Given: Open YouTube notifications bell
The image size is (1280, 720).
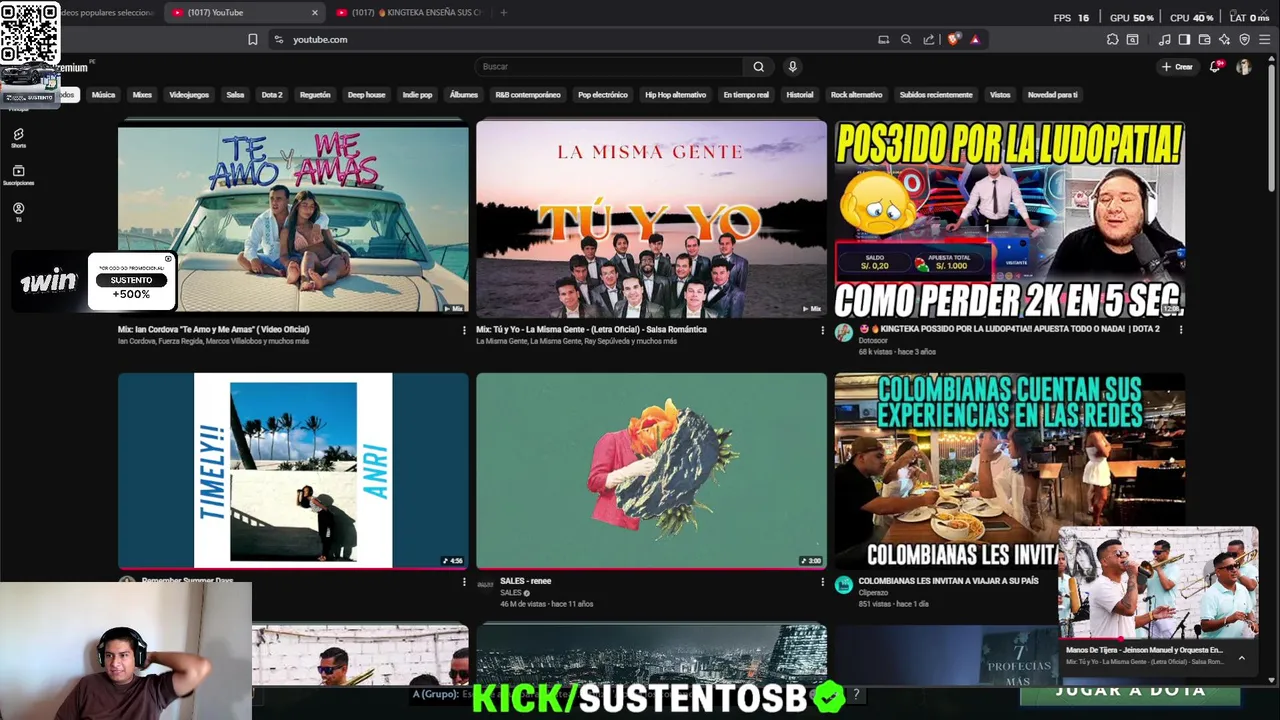Looking at the screenshot, I should (1215, 67).
